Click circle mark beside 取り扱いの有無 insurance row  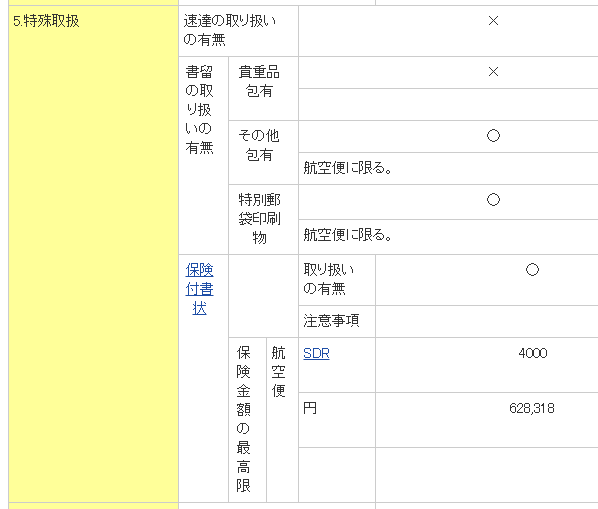532,270
